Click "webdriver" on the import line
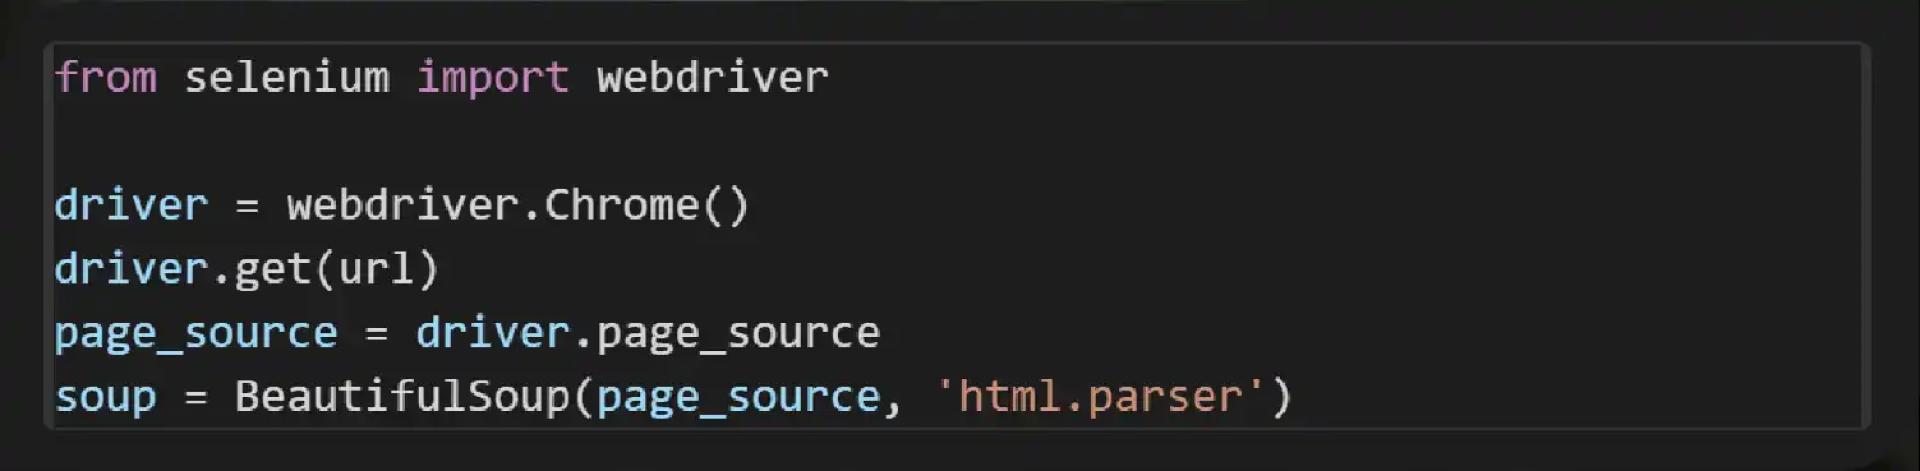This screenshot has height=471, width=1920. [x=712, y=77]
